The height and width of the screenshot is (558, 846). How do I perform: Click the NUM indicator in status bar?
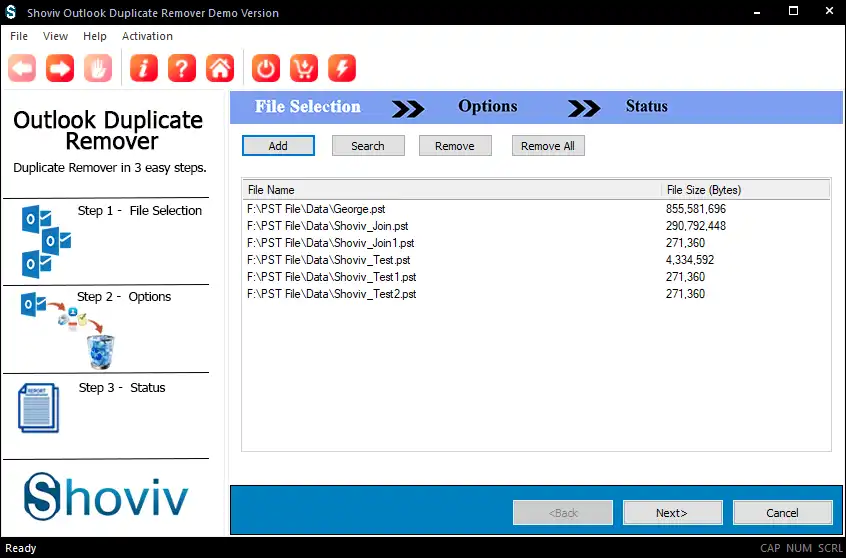pos(799,548)
